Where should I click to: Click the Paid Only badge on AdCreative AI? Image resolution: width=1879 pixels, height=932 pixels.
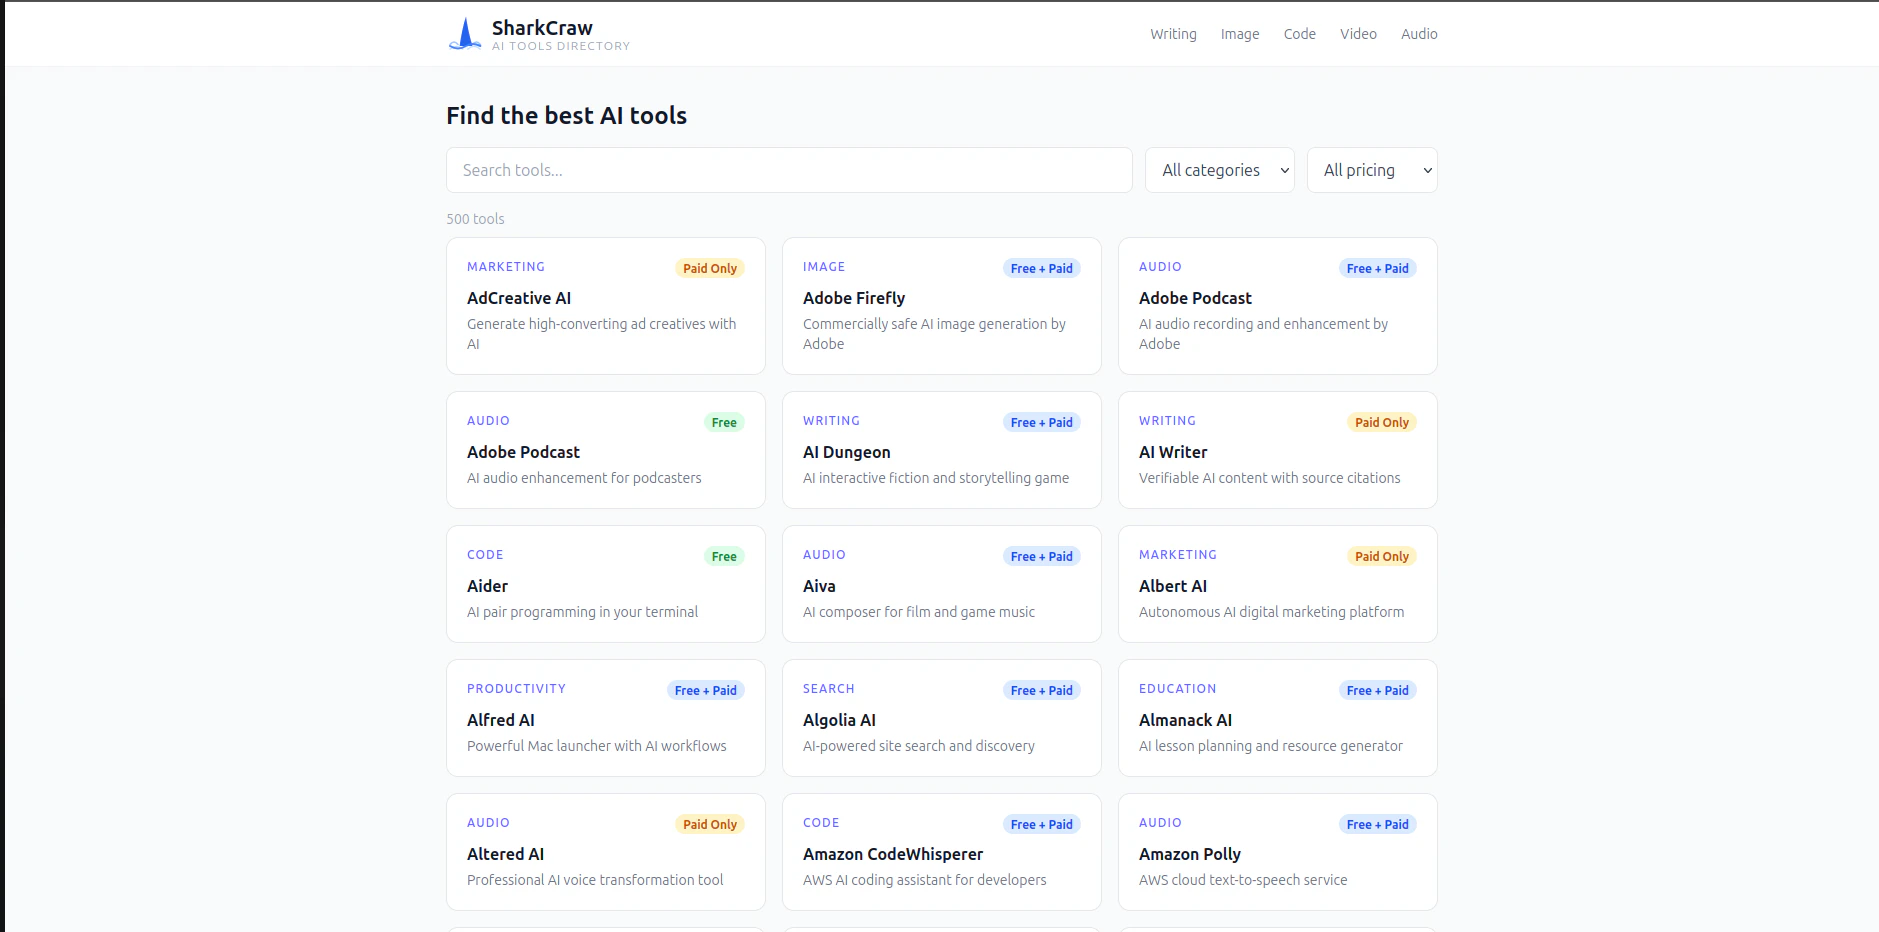[710, 268]
